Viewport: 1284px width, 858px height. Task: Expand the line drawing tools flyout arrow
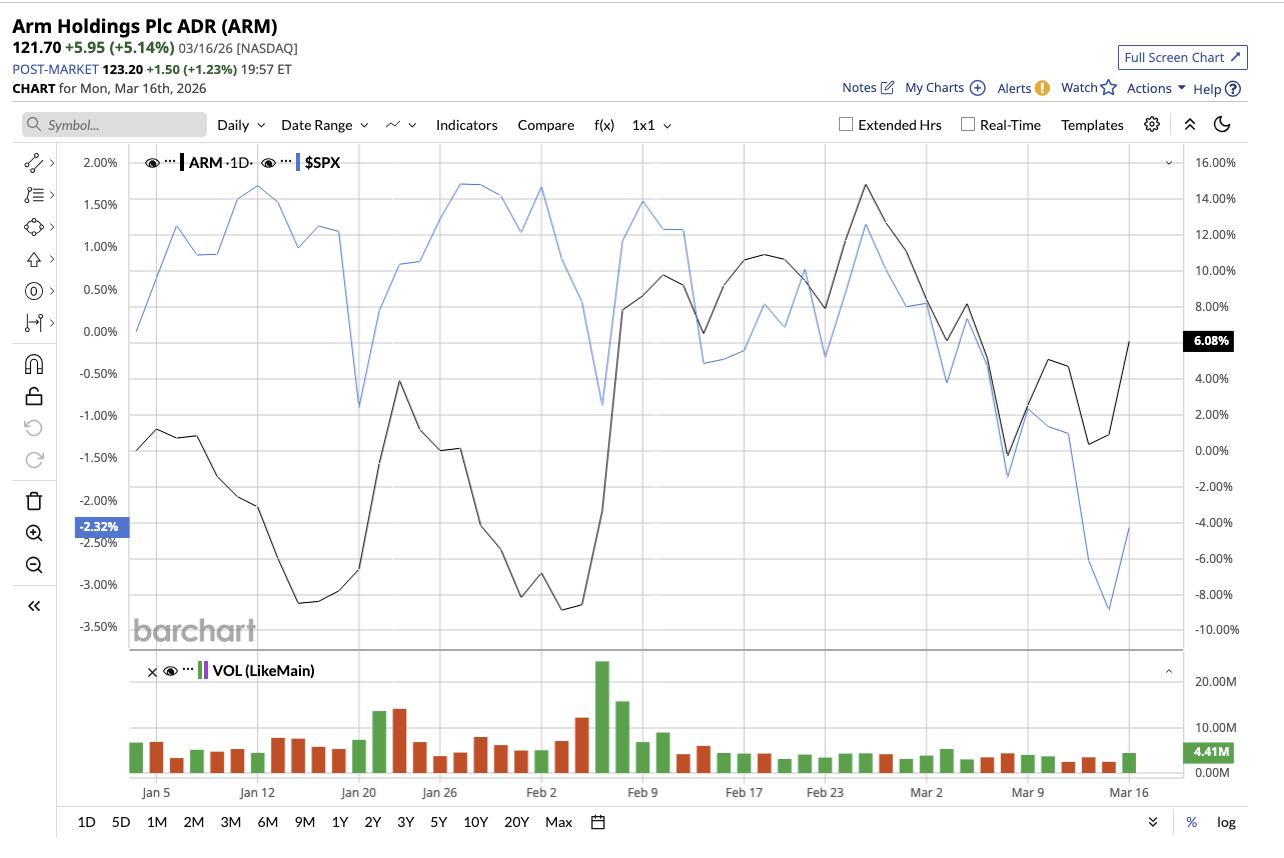pos(52,162)
